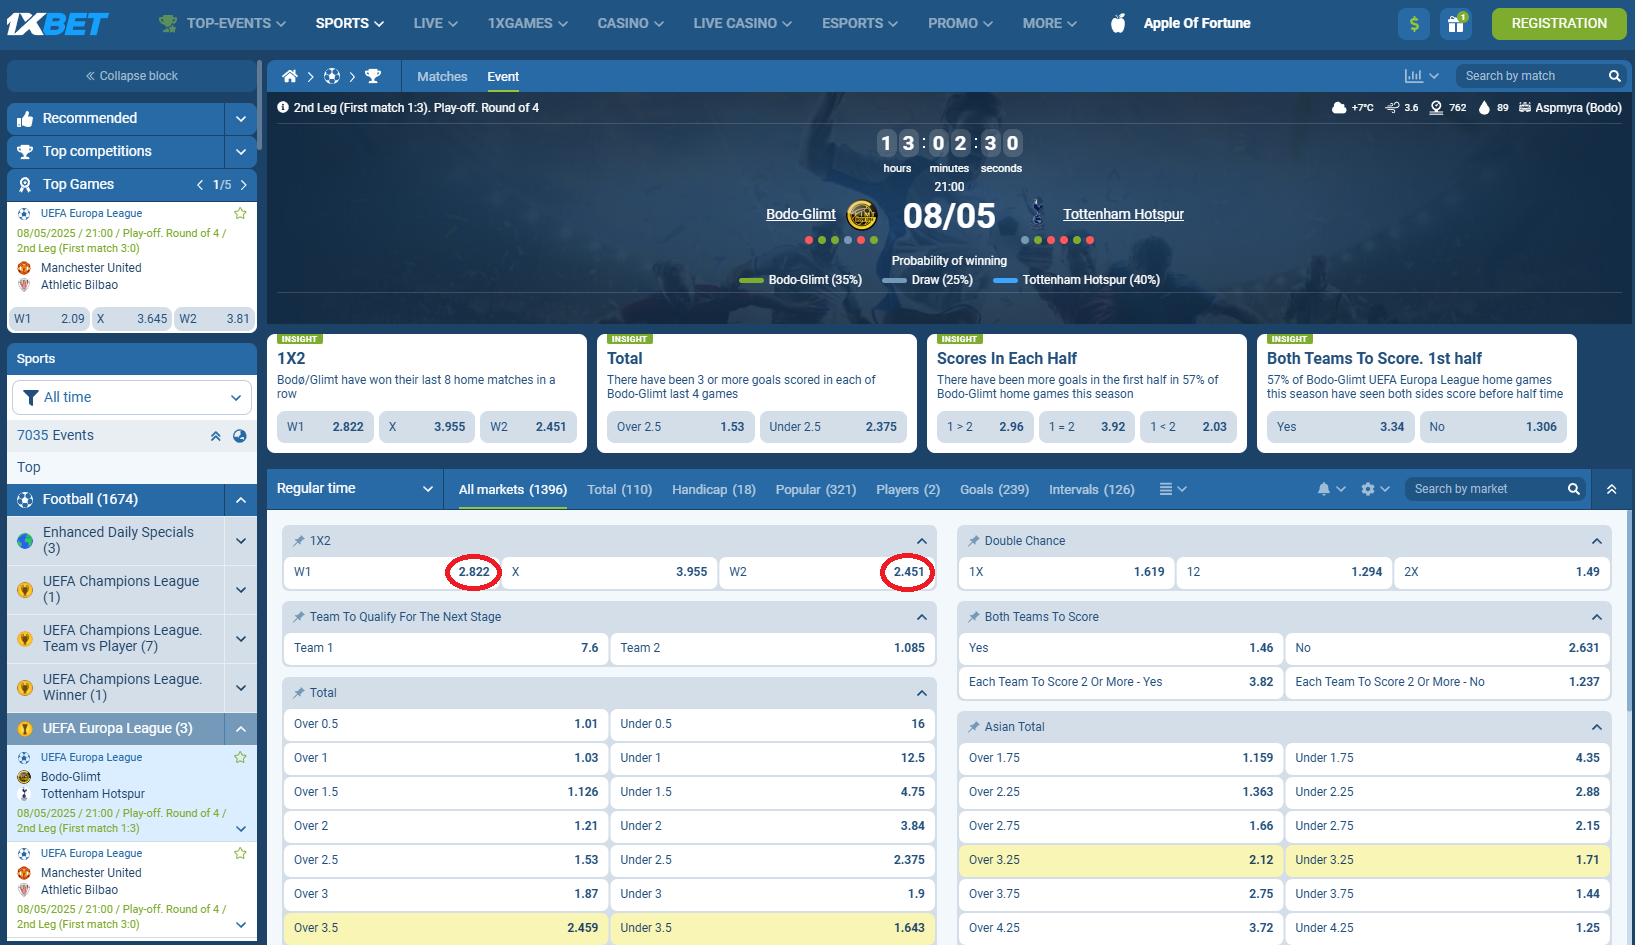Collapse the UEFA Europa League (3) list
This screenshot has height=945, width=1635.
click(240, 728)
